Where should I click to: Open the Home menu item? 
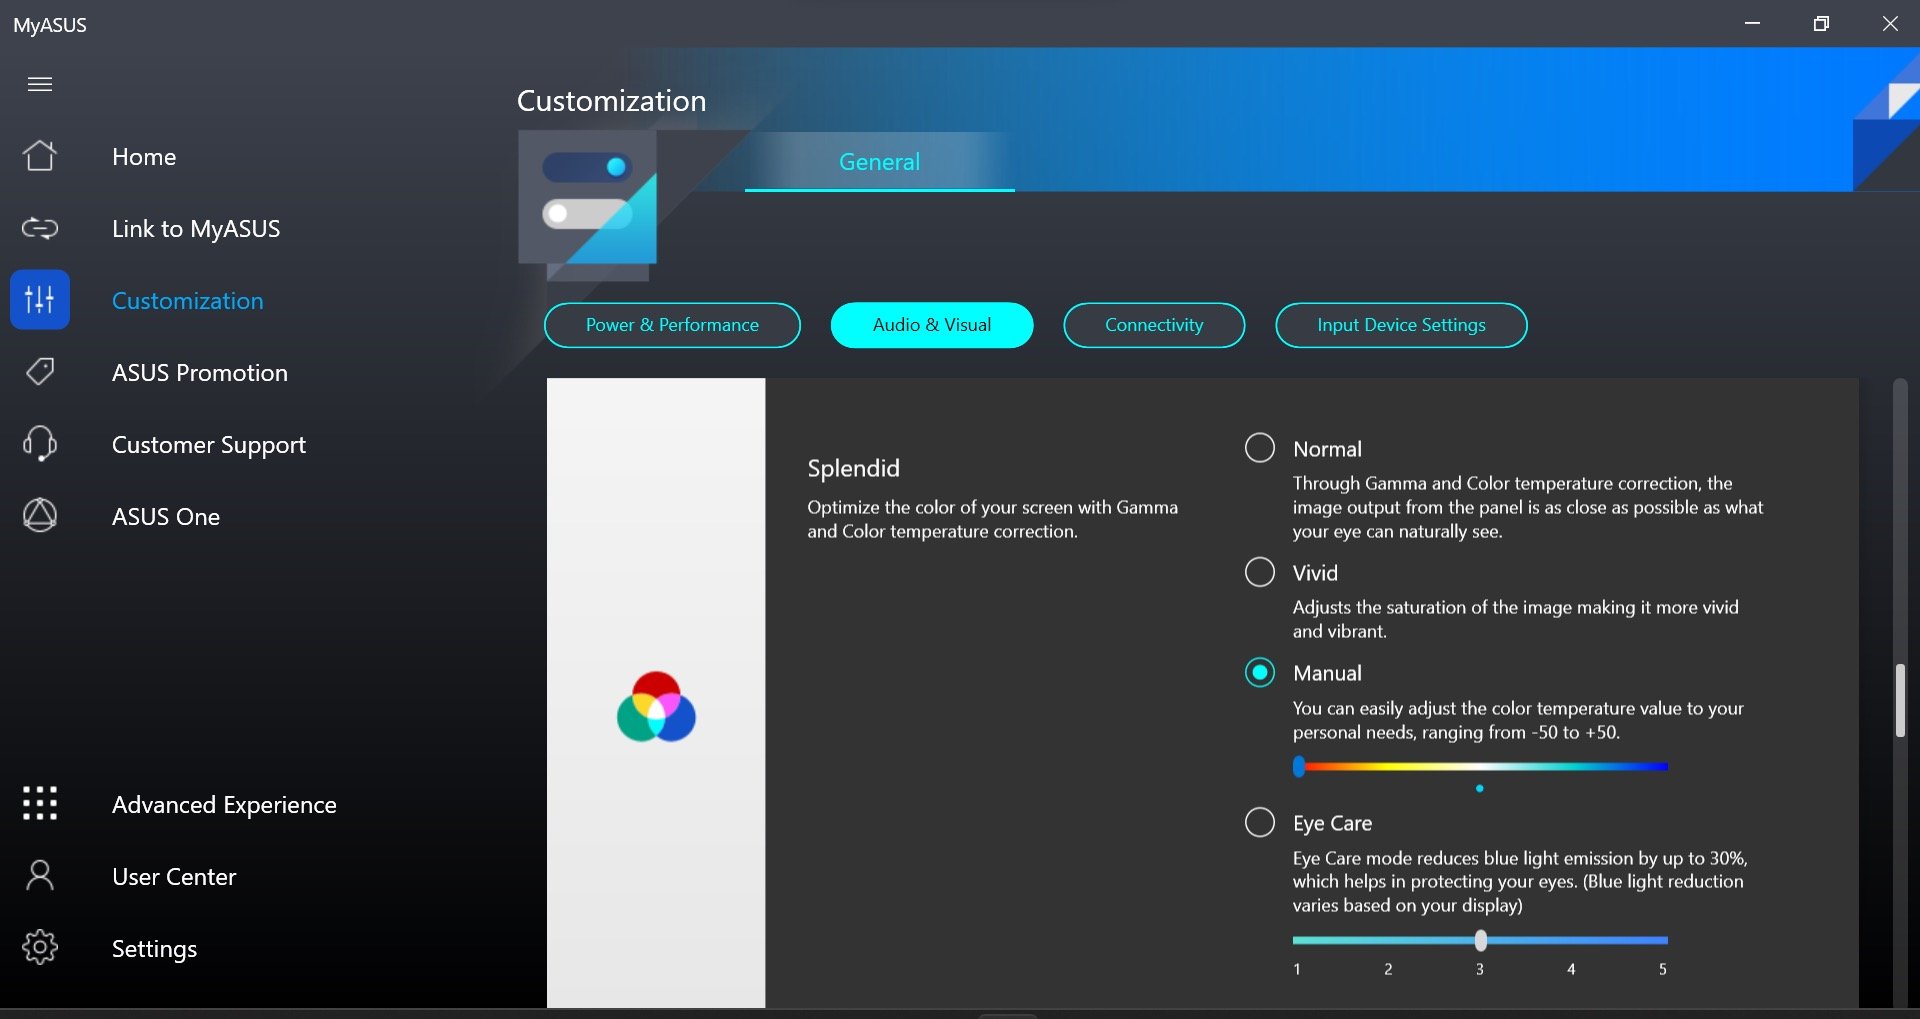pos(144,157)
